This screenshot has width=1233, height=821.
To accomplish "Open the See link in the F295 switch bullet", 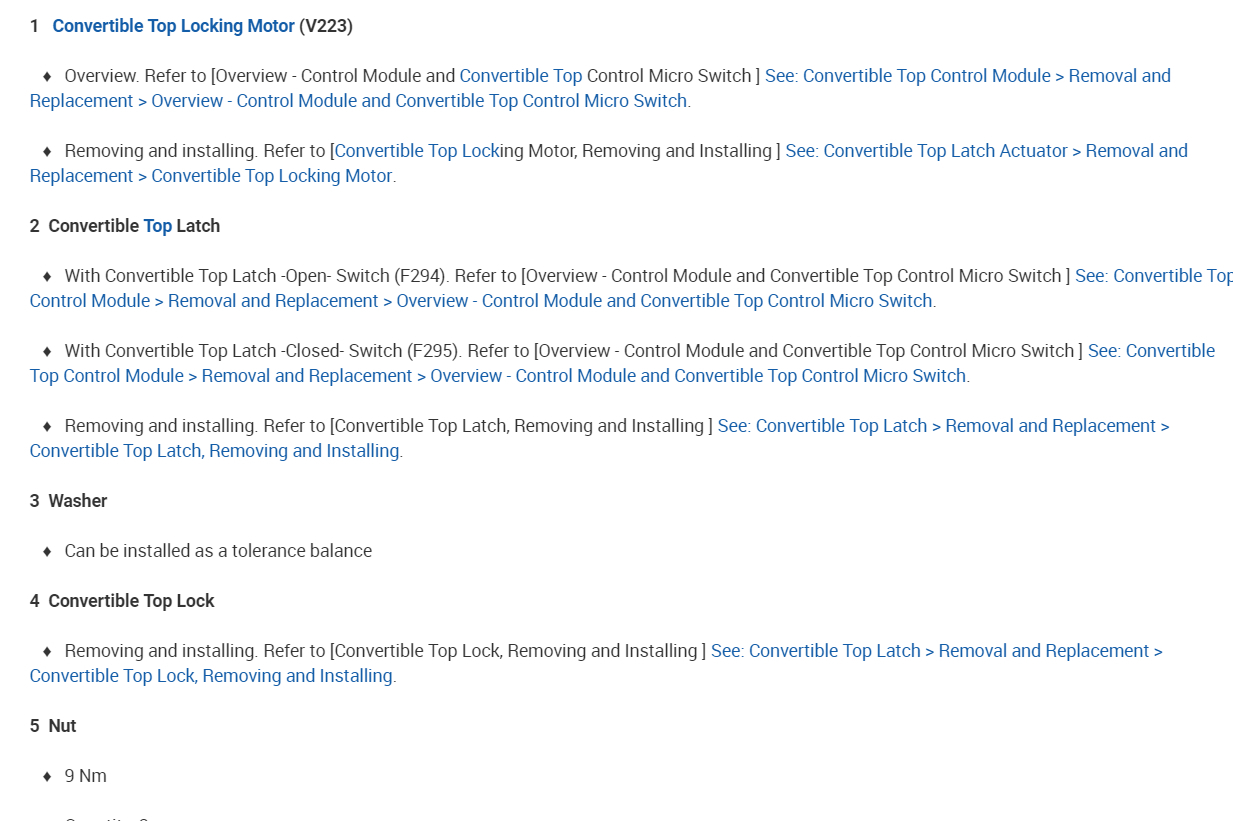I will 1151,351.
